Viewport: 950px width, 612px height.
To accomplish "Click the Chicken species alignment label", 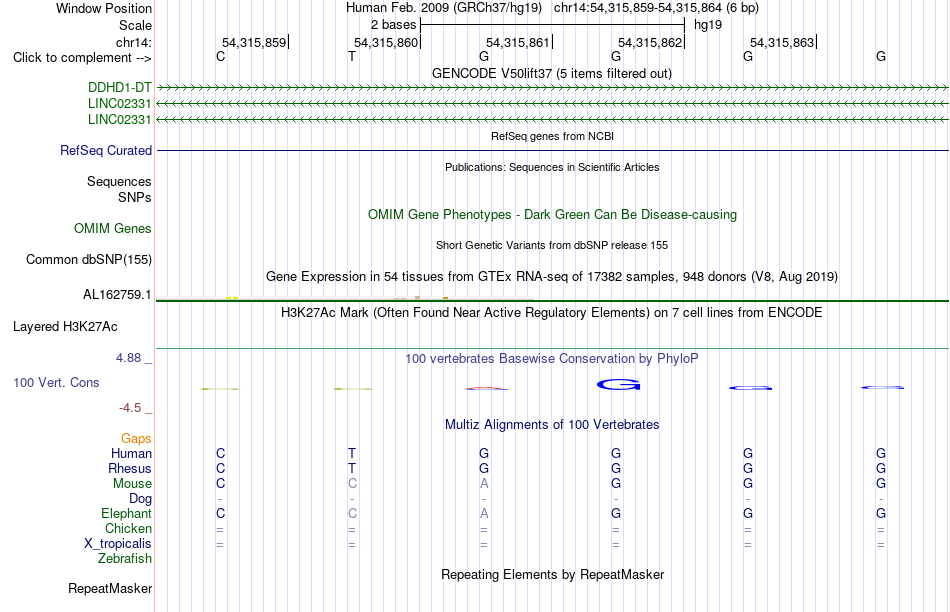I will [128, 528].
